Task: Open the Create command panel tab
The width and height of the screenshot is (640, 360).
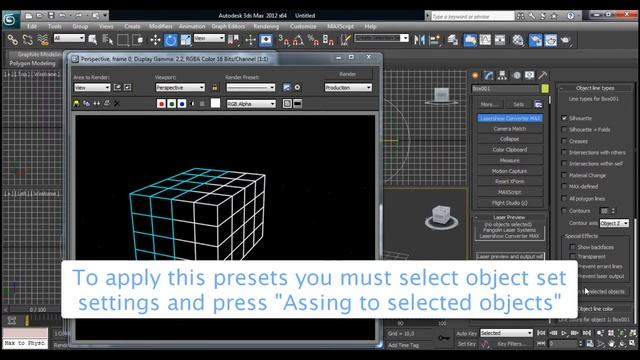Action: (475, 76)
